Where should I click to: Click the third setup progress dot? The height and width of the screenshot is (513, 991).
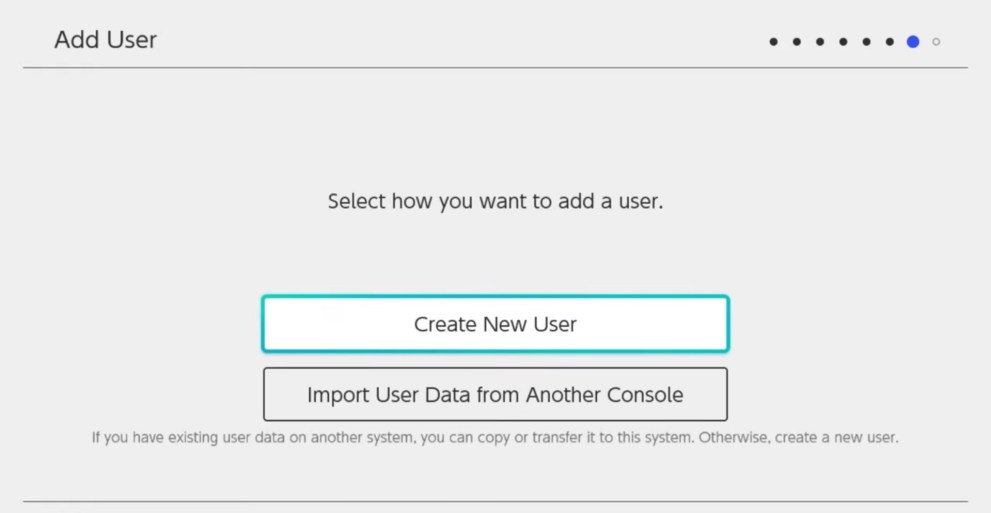819,42
